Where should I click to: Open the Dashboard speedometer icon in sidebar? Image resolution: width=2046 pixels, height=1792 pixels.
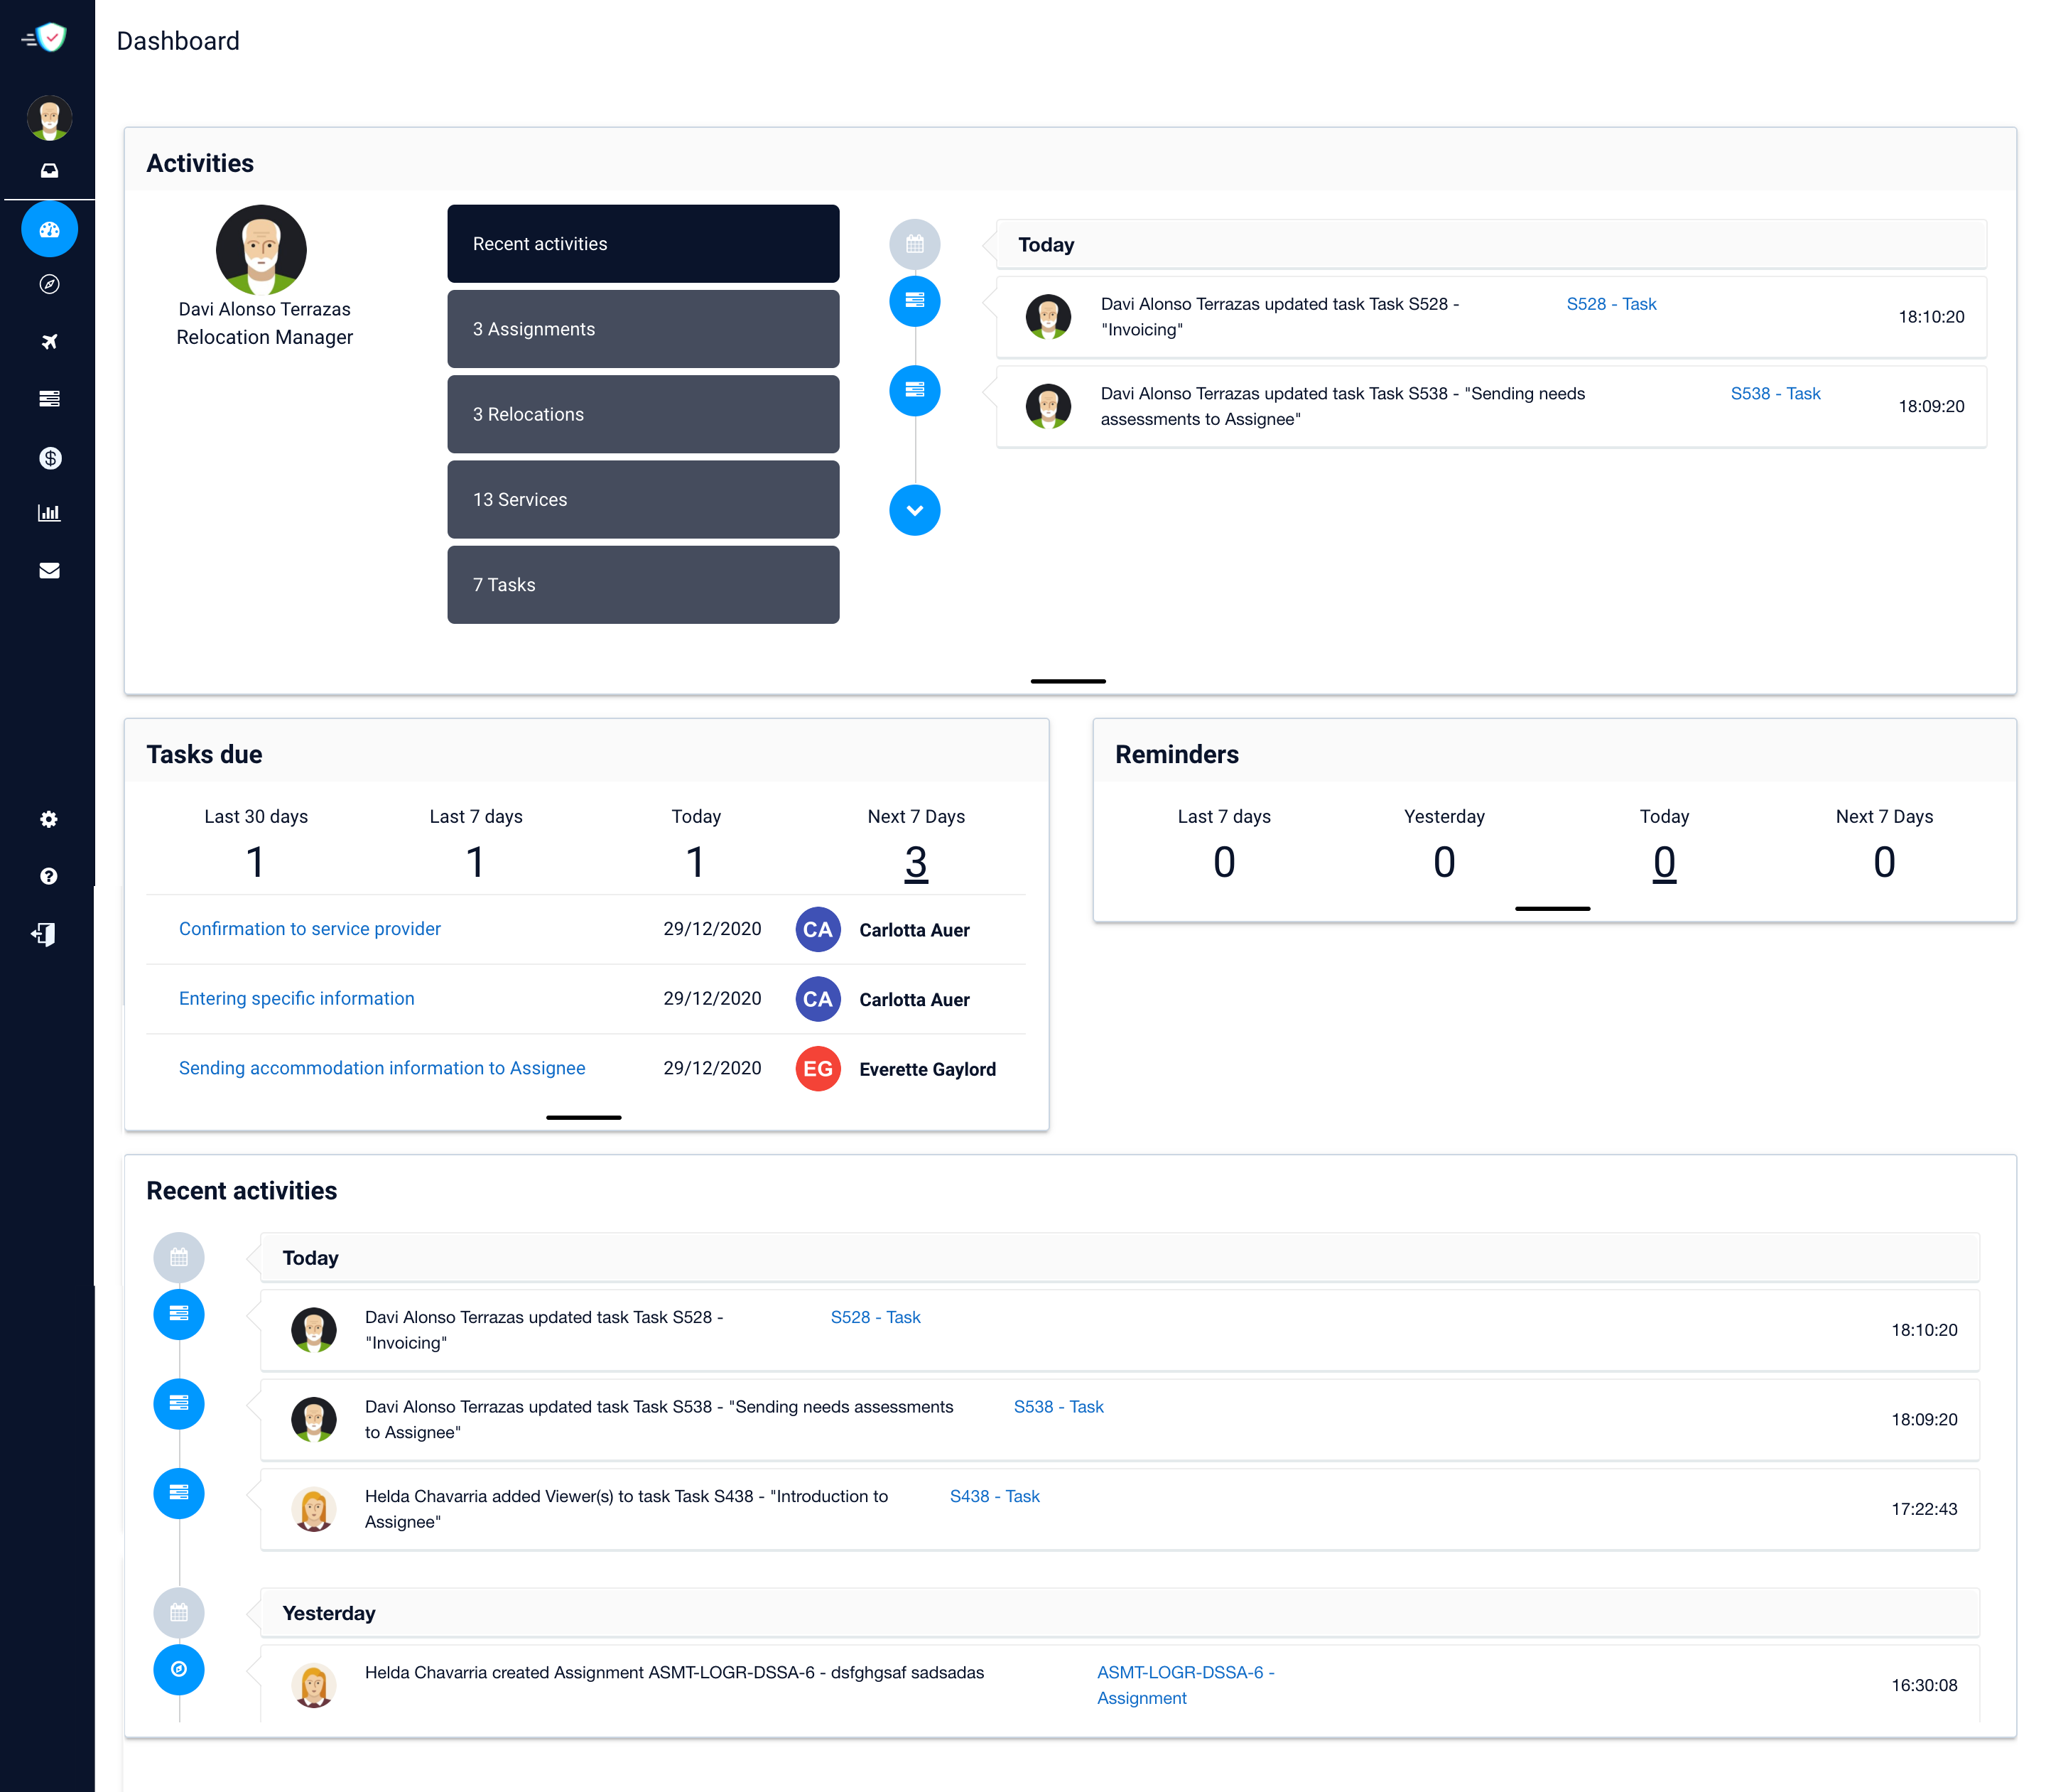tap(49, 229)
